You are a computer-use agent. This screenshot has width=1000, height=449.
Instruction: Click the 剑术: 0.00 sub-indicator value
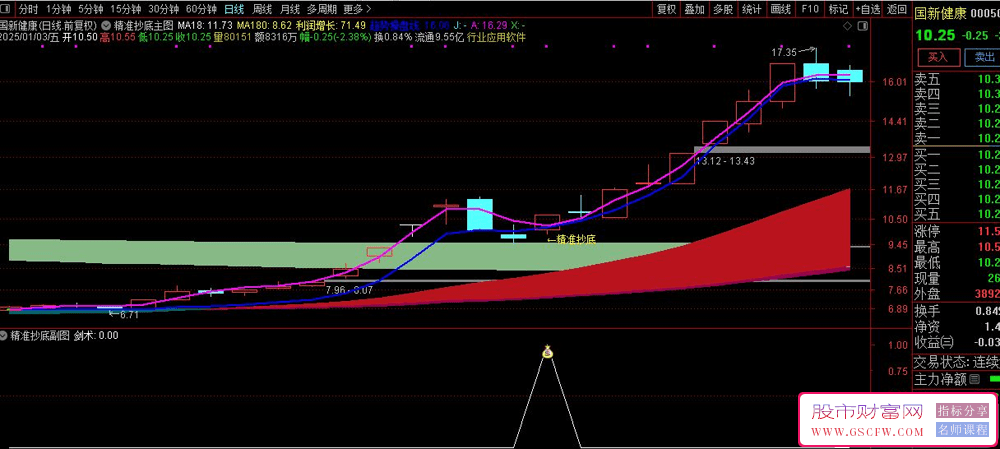[x=96, y=335]
